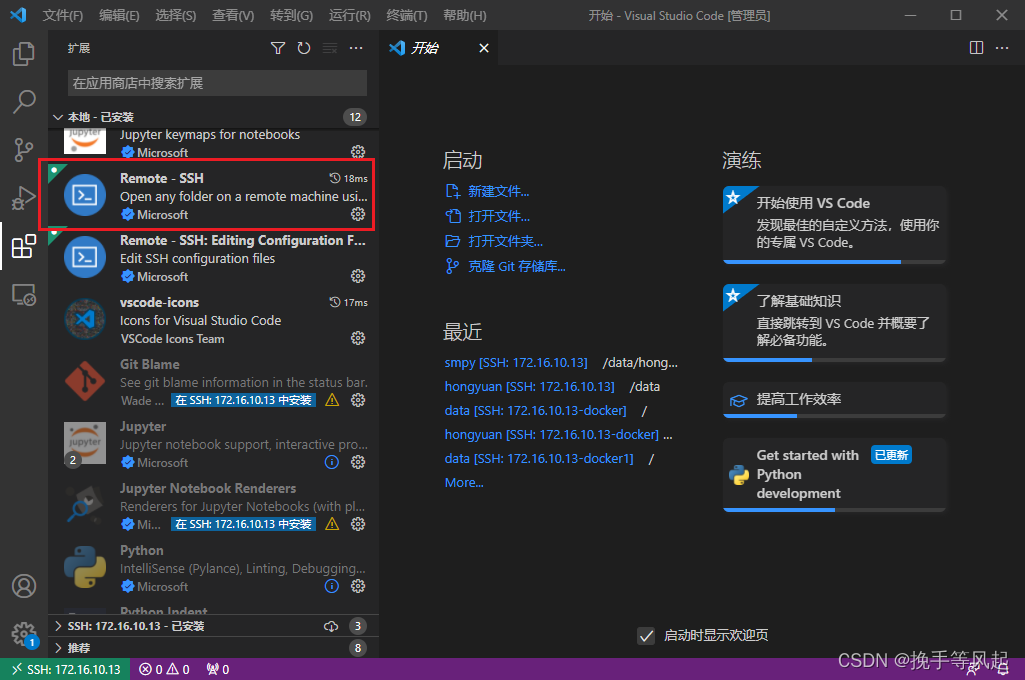The width and height of the screenshot is (1025, 680).
Task: Open 了解基础知识 walkthrough card
Action: (x=834, y=323)
